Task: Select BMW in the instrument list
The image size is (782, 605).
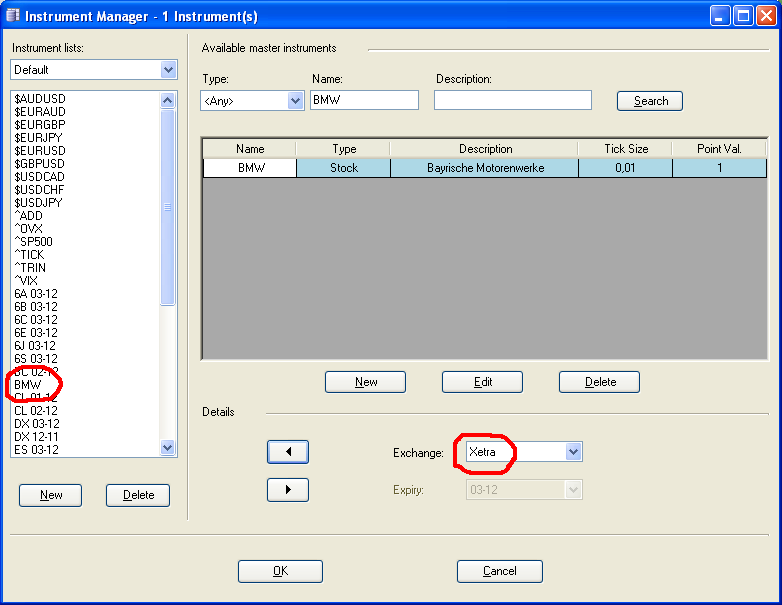Action: point(28,385)
